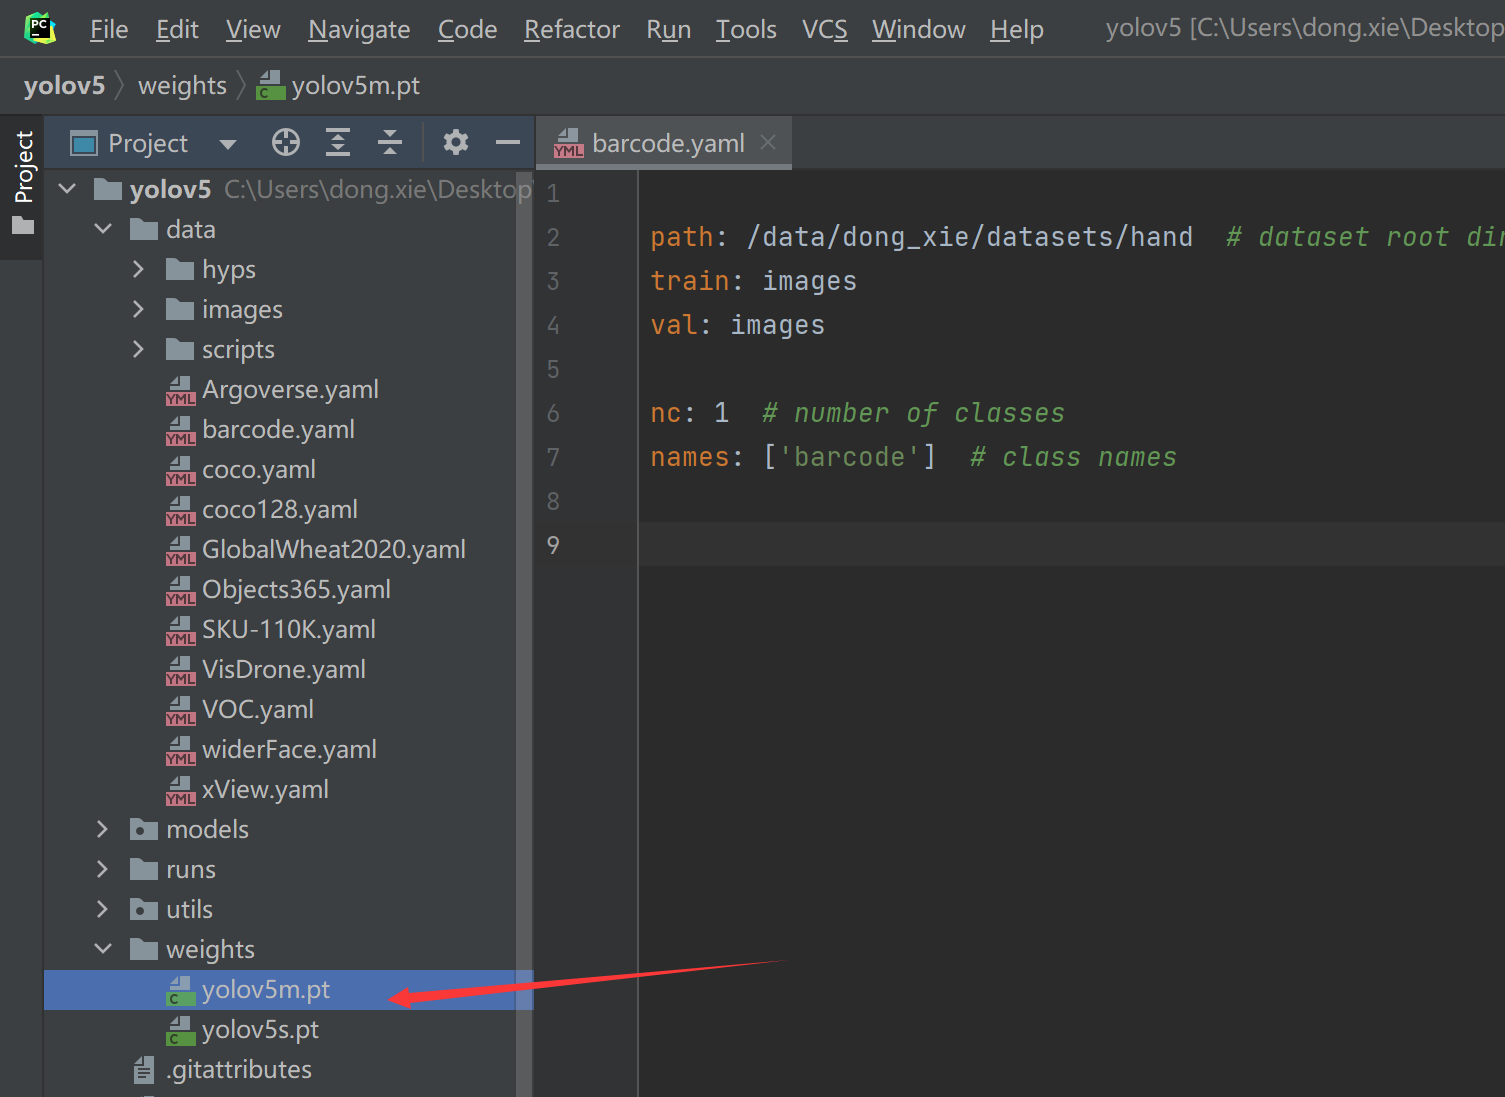
Task: Click the Objects365.yaml file icon
Action: (180, 590)
